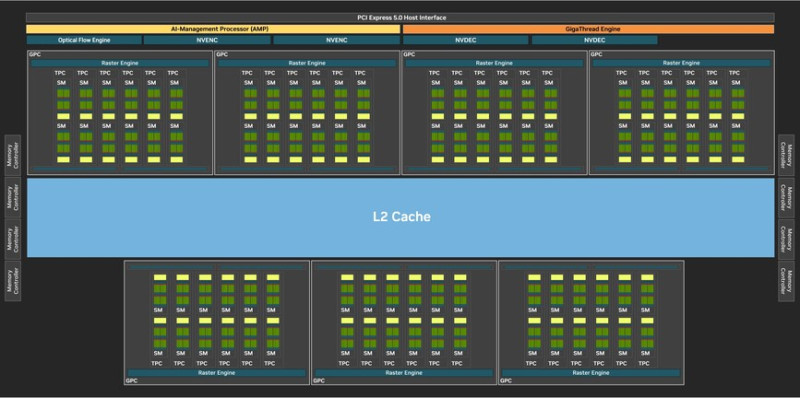Viewport: 800px width, 398px height.
Task: Select the bottommost Memory Controller on left edge
Action: 13,281
